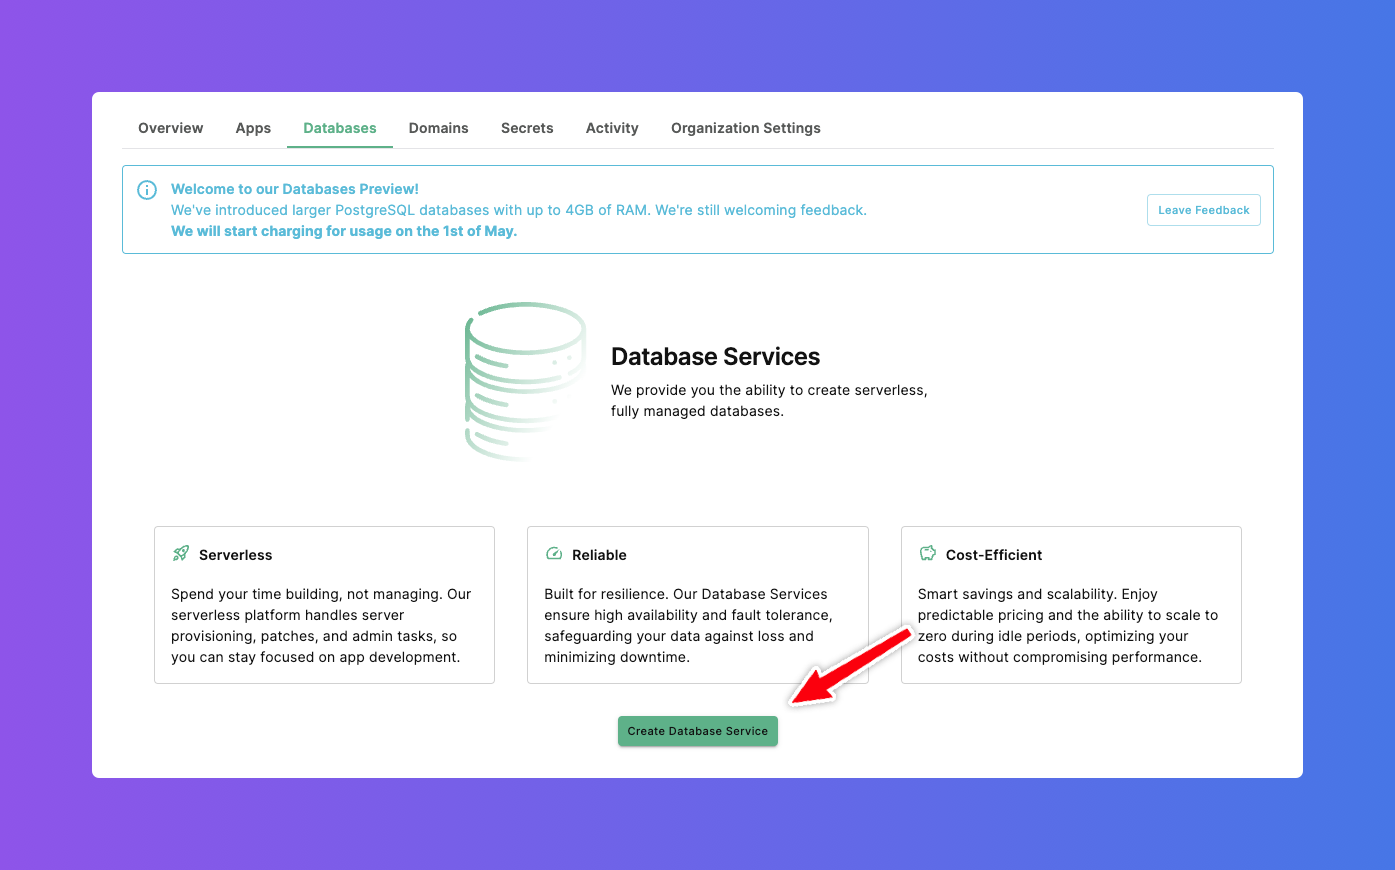Select the Cost-Efficient feature card
The height and width of the screenshot is (870, 1395).
(x=1071, y=604)
